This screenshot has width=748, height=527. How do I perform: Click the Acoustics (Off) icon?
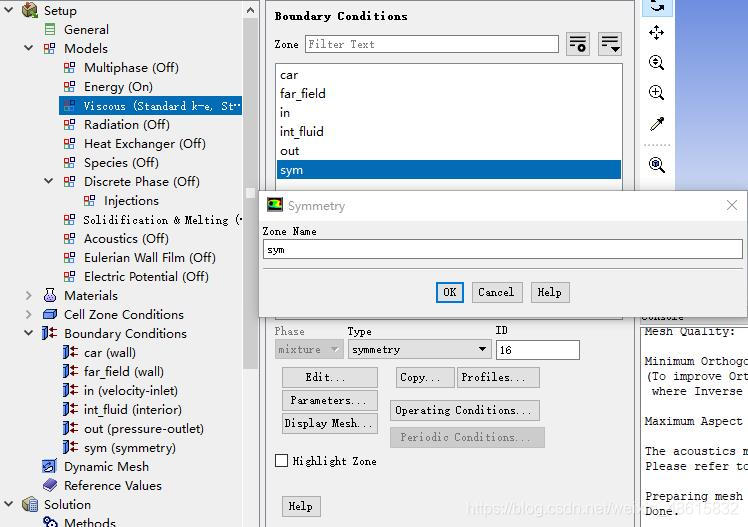(x=70, y=238)
